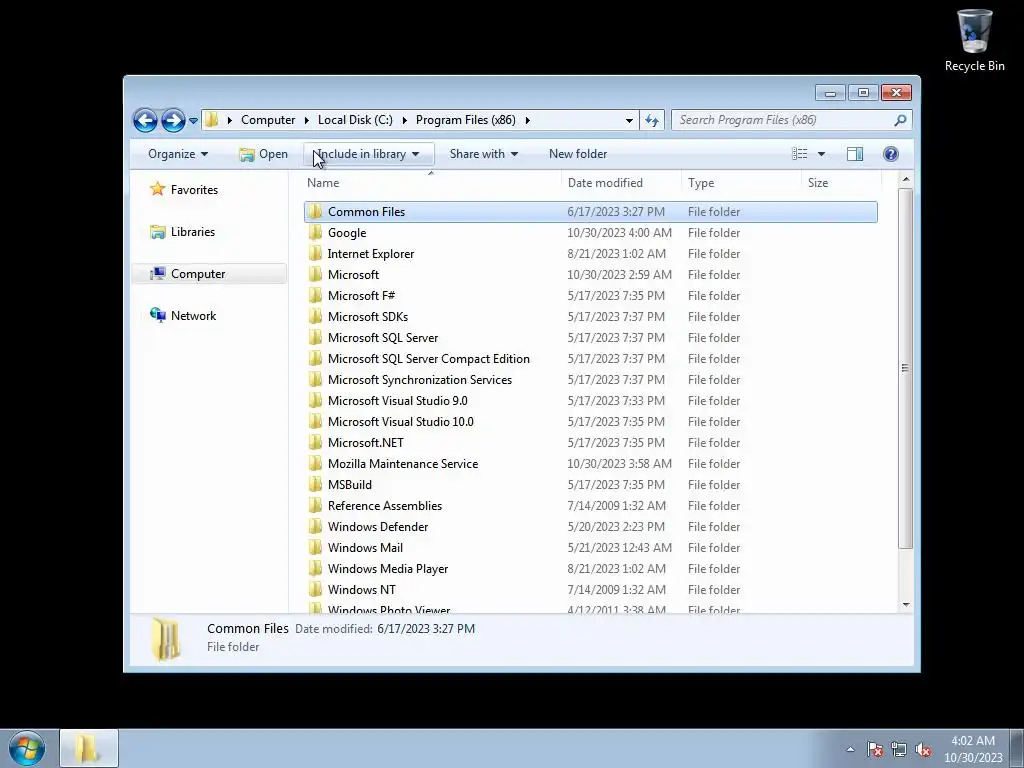The height and width of the screenshot is (768, 1024).
Task: Select the Internet Explorer folder icon
Action: coord(315,253)
